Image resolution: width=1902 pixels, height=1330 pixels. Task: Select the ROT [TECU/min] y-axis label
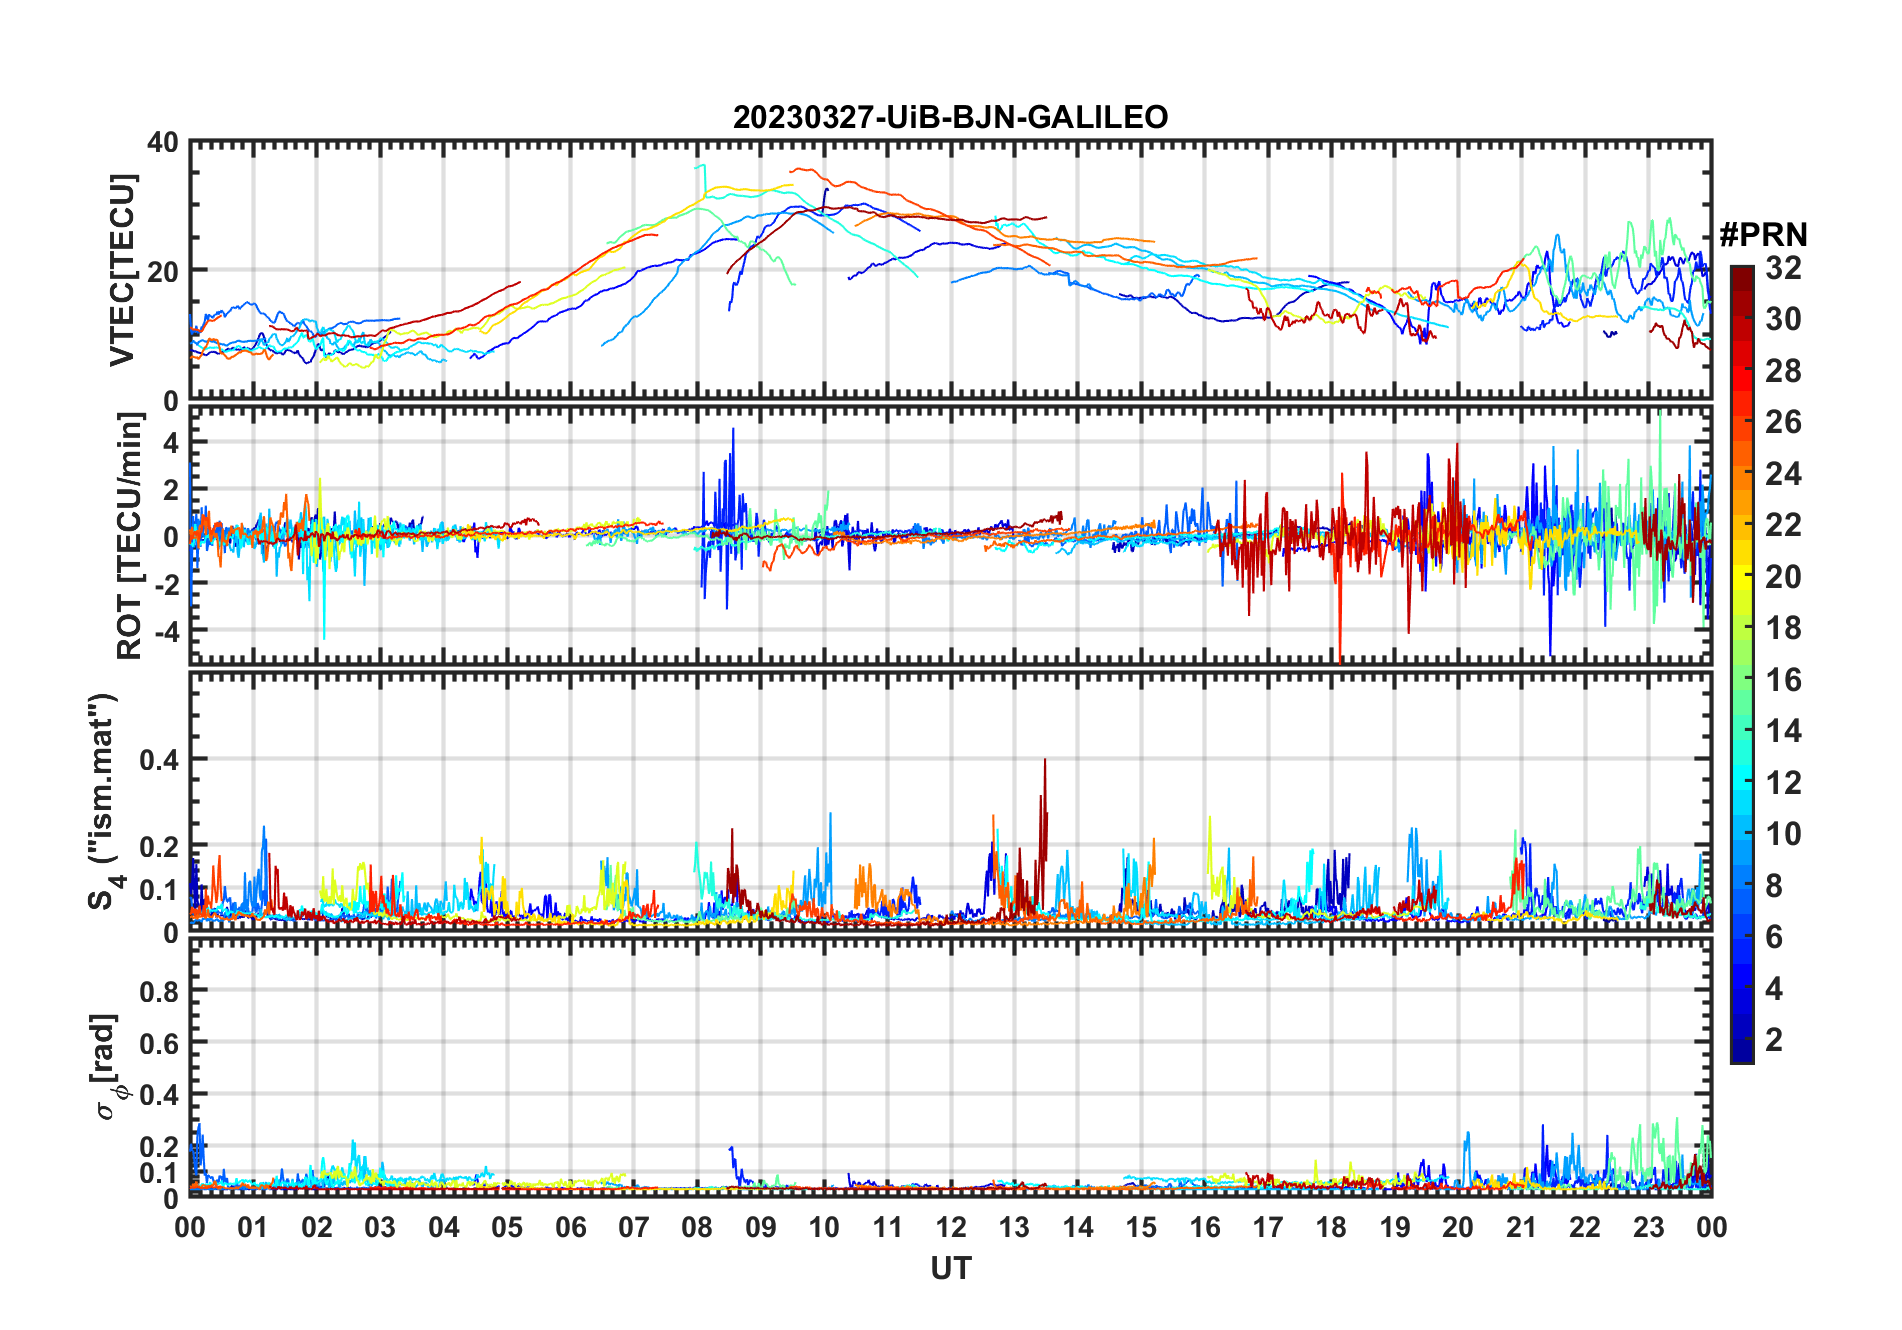(x=130, y=536)
